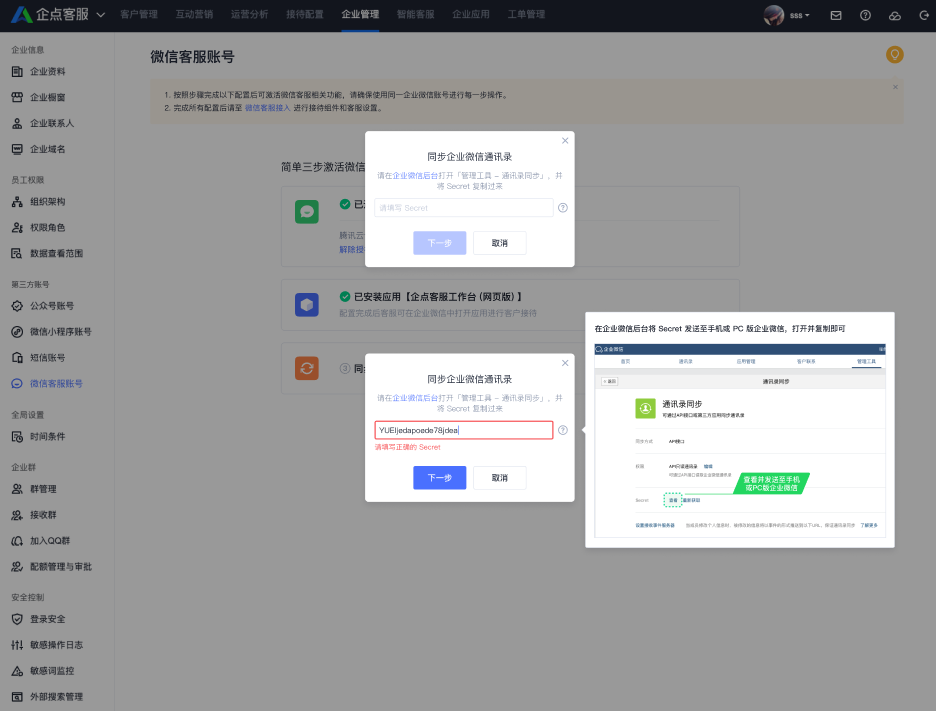Expand the 企点客服 product dropdown
Image resolution: width=936 pixels, height=711 pixels.
click(101, 15)
